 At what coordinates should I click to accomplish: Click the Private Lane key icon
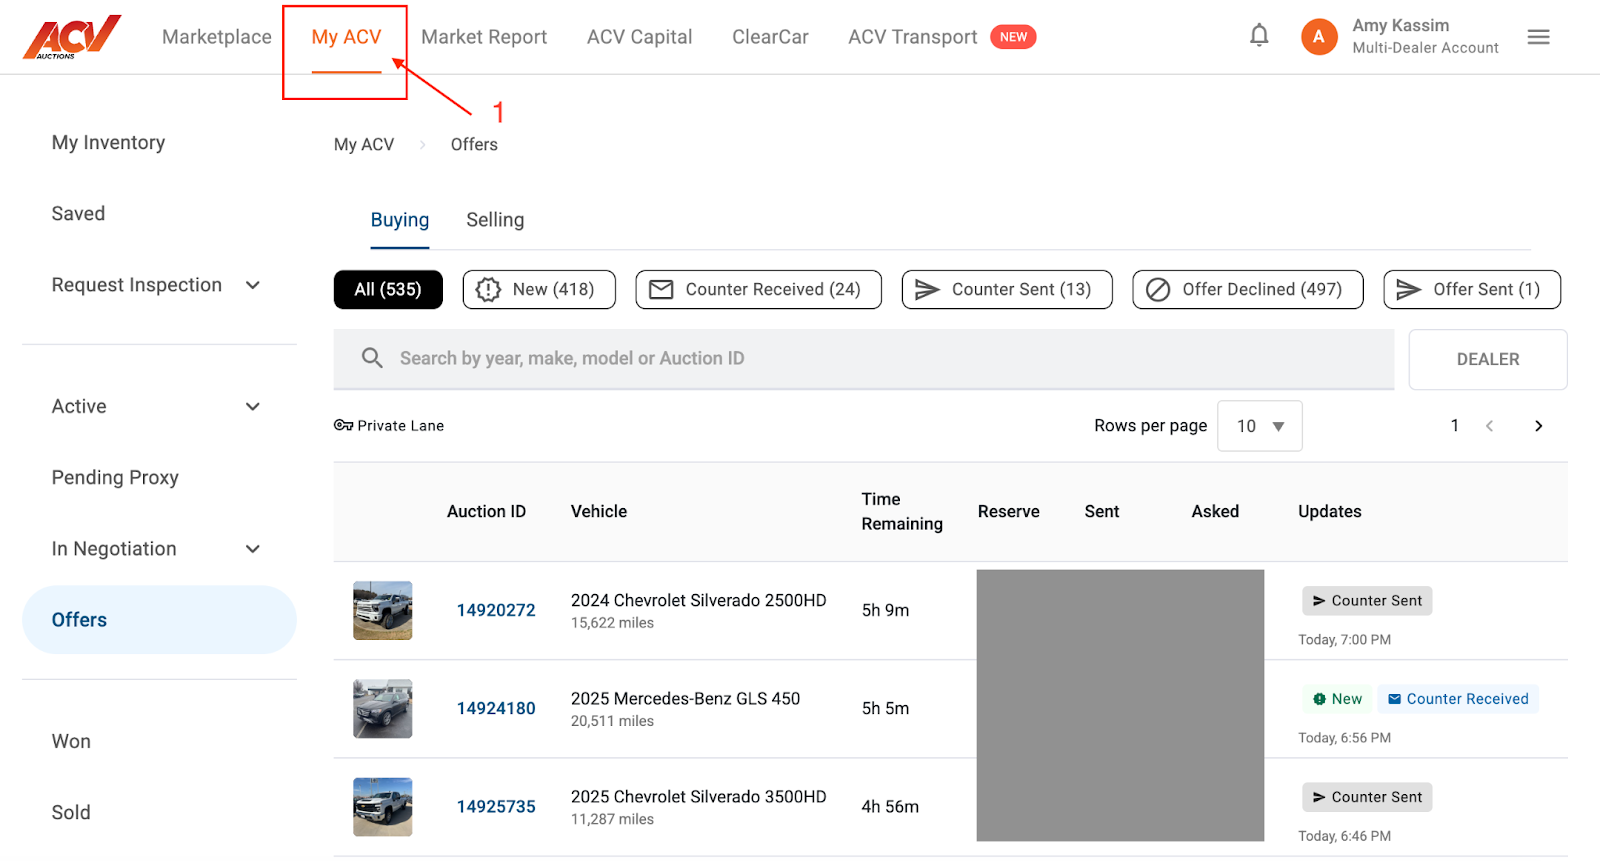point(343,425)
